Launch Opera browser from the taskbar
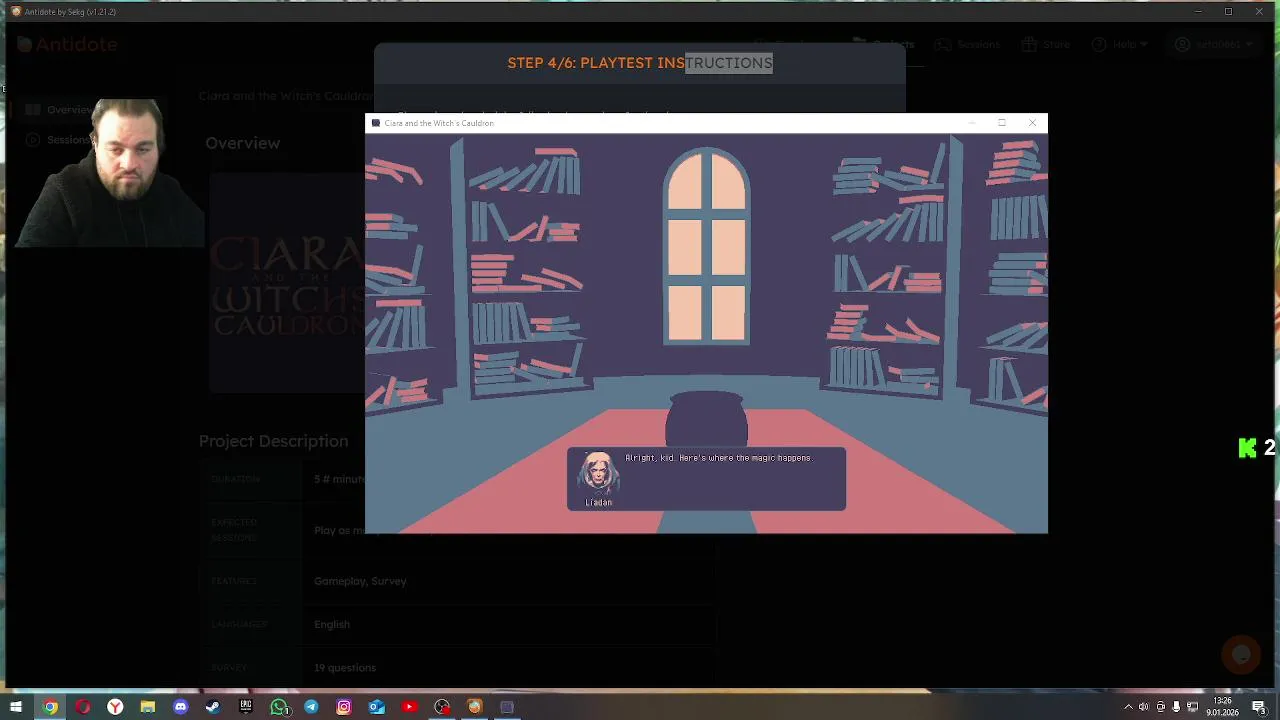The height and width of the screenshot is (720, 1280). tap(83, 707)
